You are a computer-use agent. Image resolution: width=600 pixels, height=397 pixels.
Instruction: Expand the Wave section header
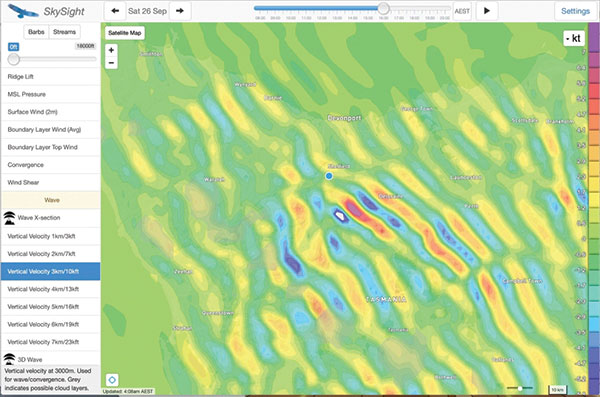click(51, 200)
